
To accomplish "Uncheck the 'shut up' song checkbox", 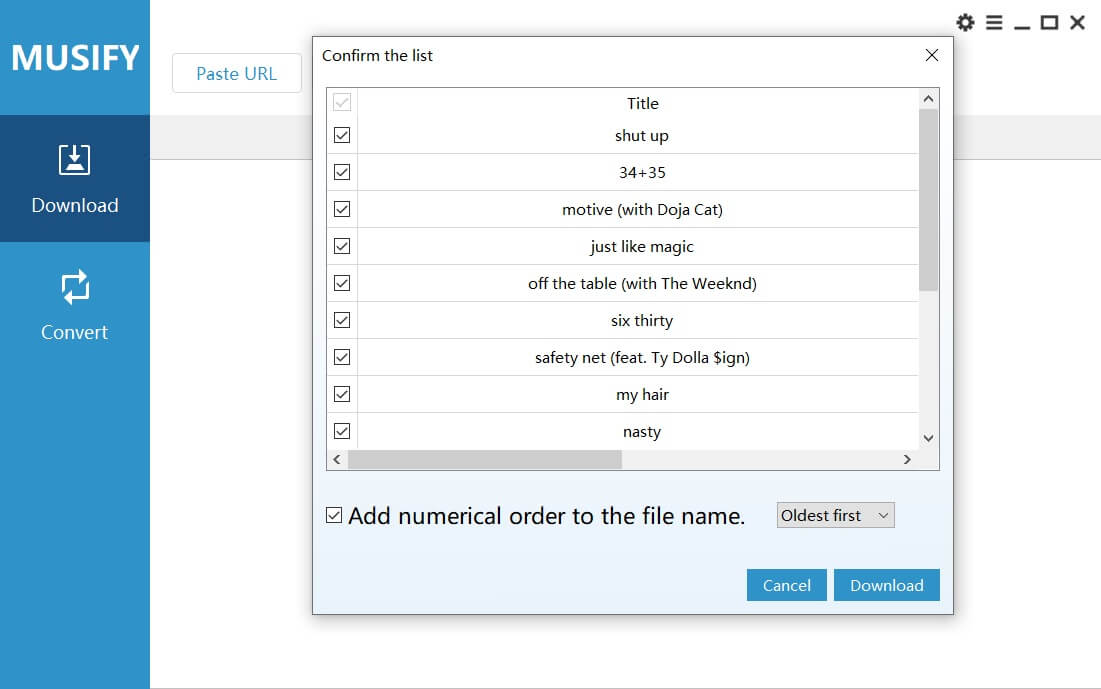I will (x=342, y=135).
